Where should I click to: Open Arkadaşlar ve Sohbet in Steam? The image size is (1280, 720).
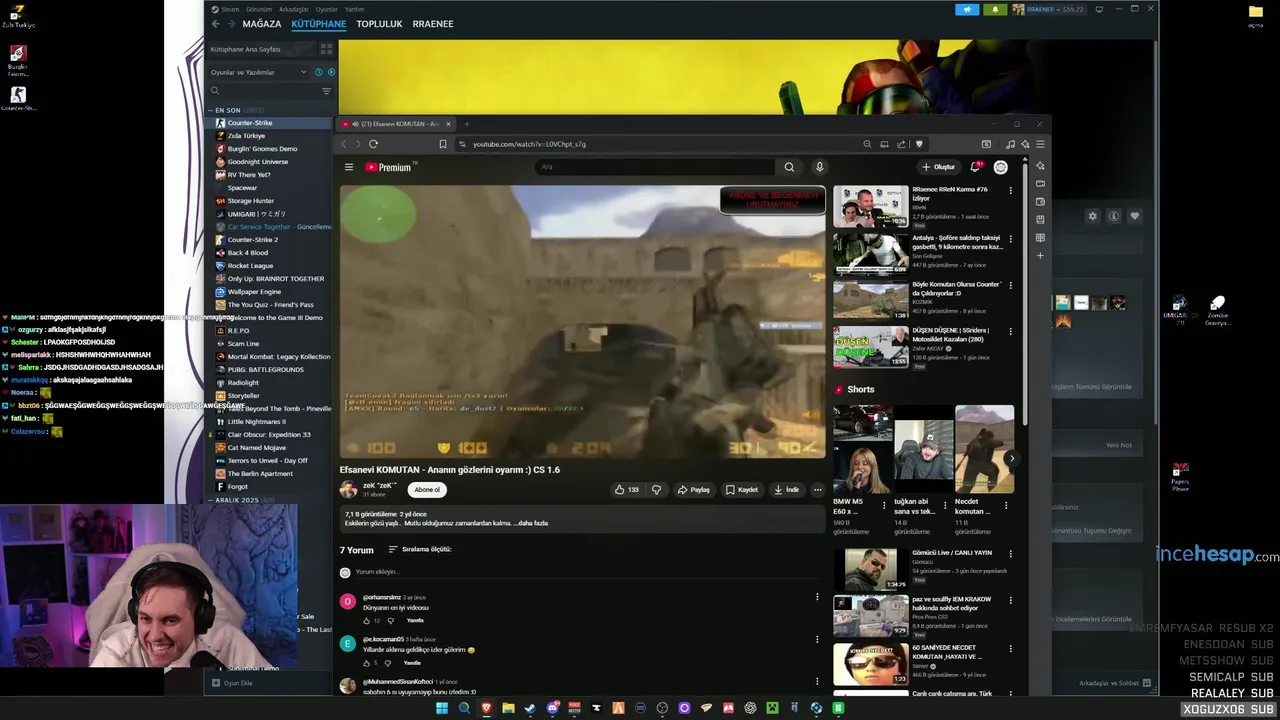1115,683
